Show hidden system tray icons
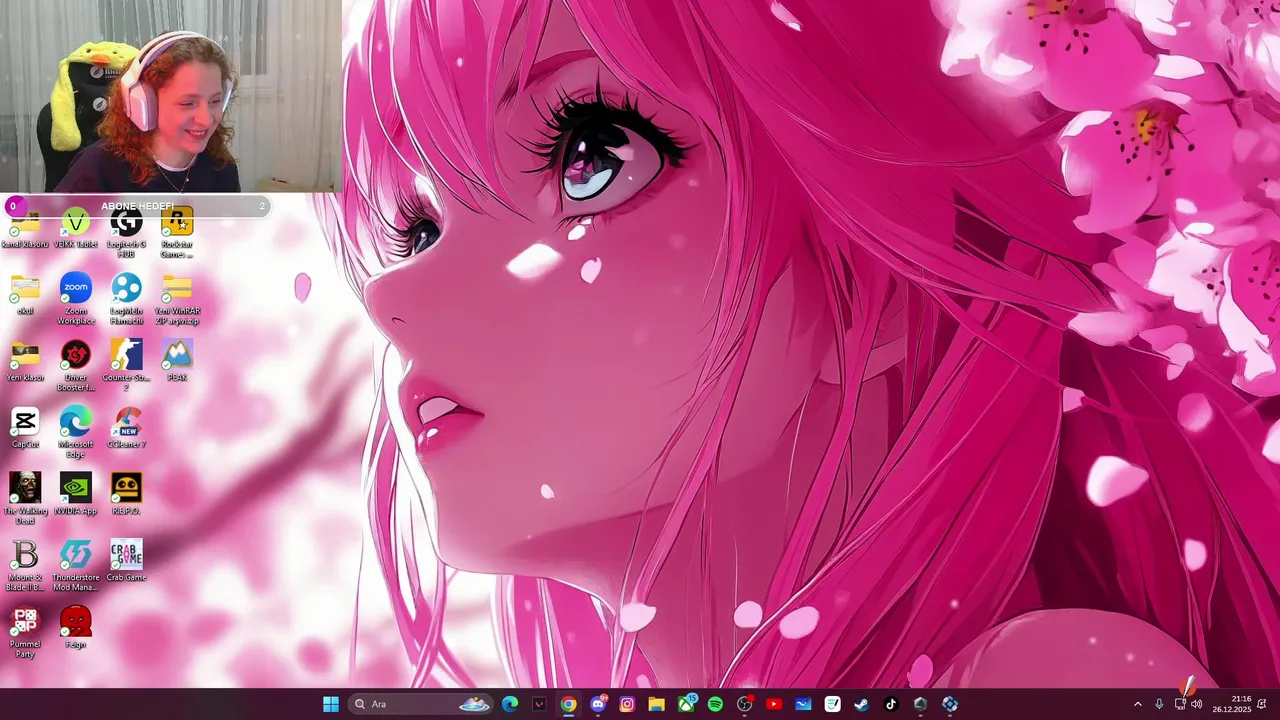This screenshot has height=720, width=1280. tap(1137, 704)
